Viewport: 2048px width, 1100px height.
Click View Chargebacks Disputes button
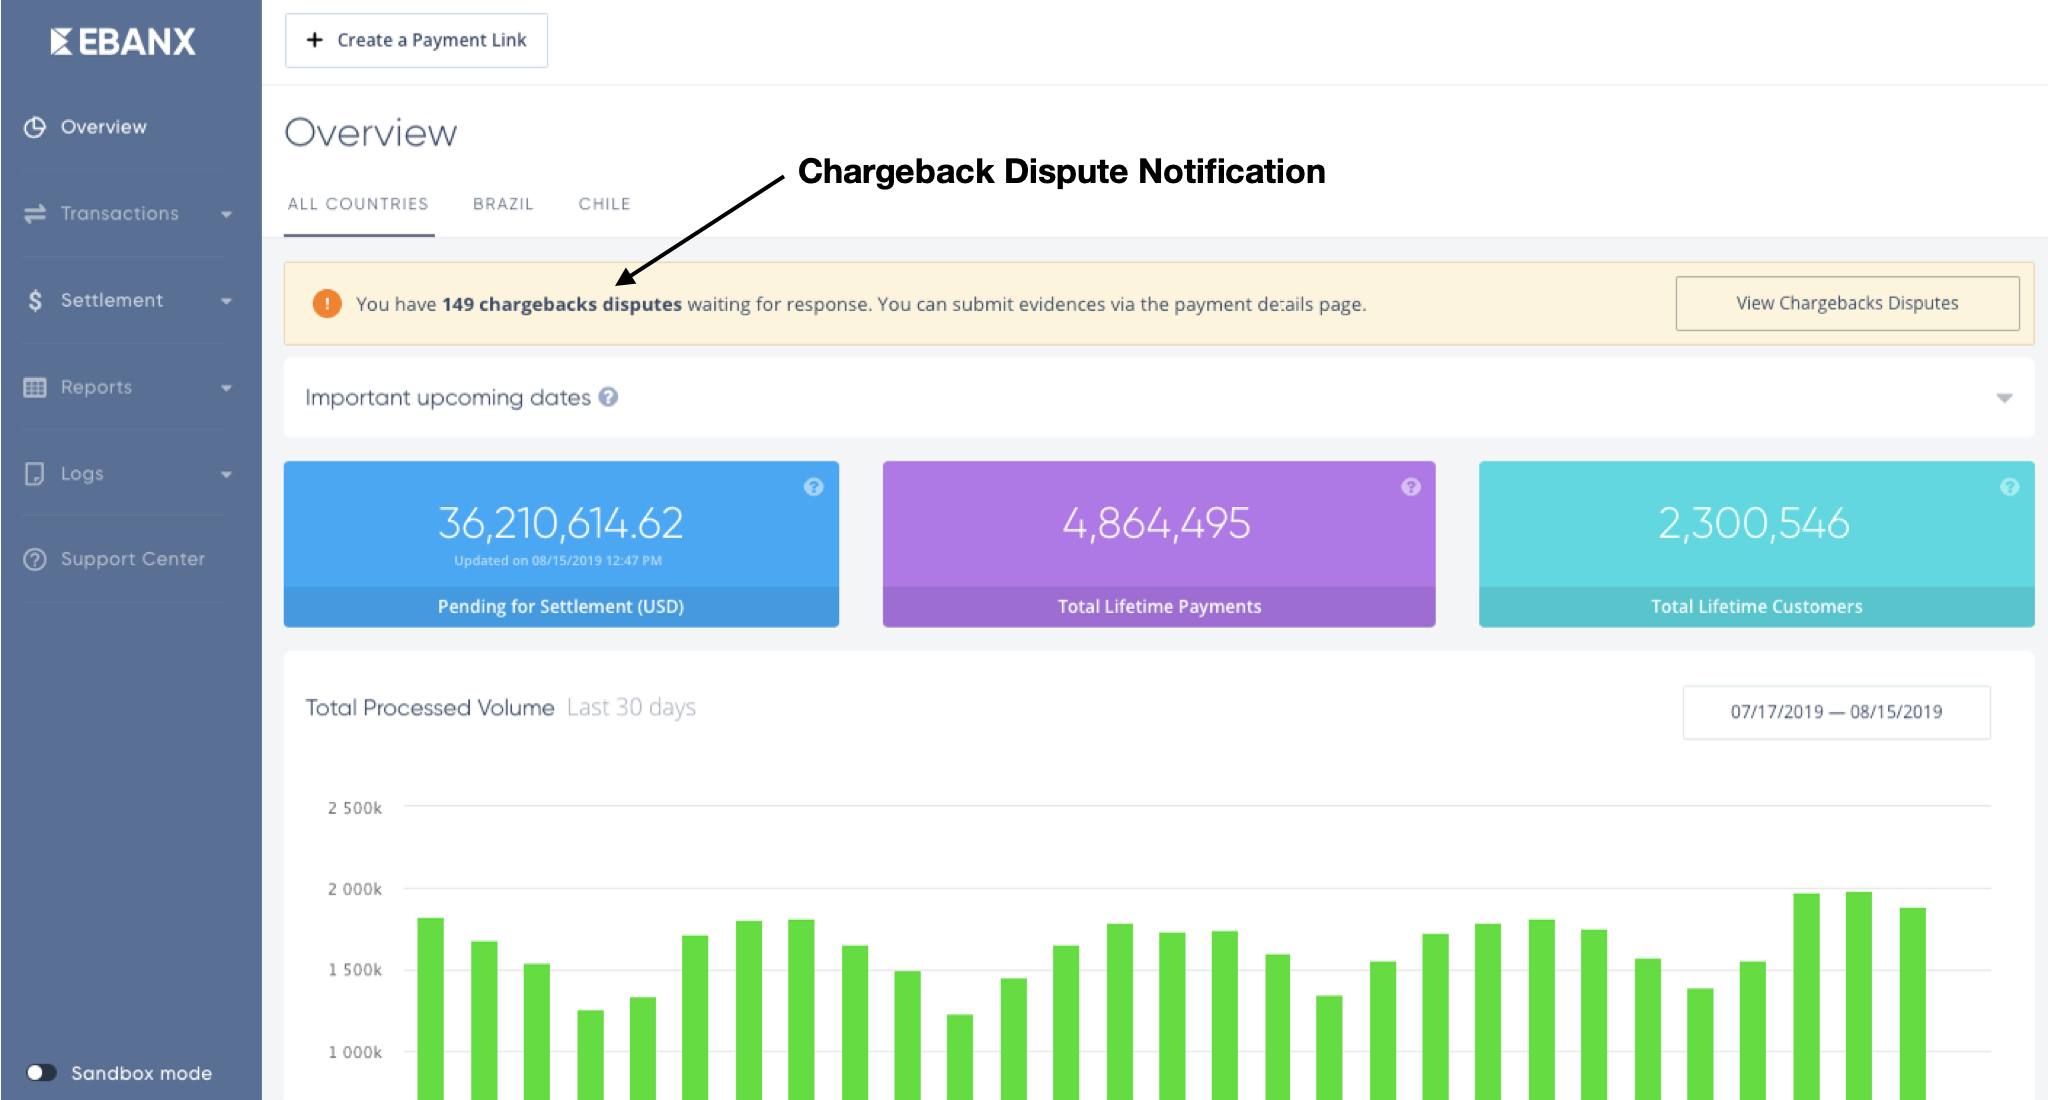click(1847, 303)
